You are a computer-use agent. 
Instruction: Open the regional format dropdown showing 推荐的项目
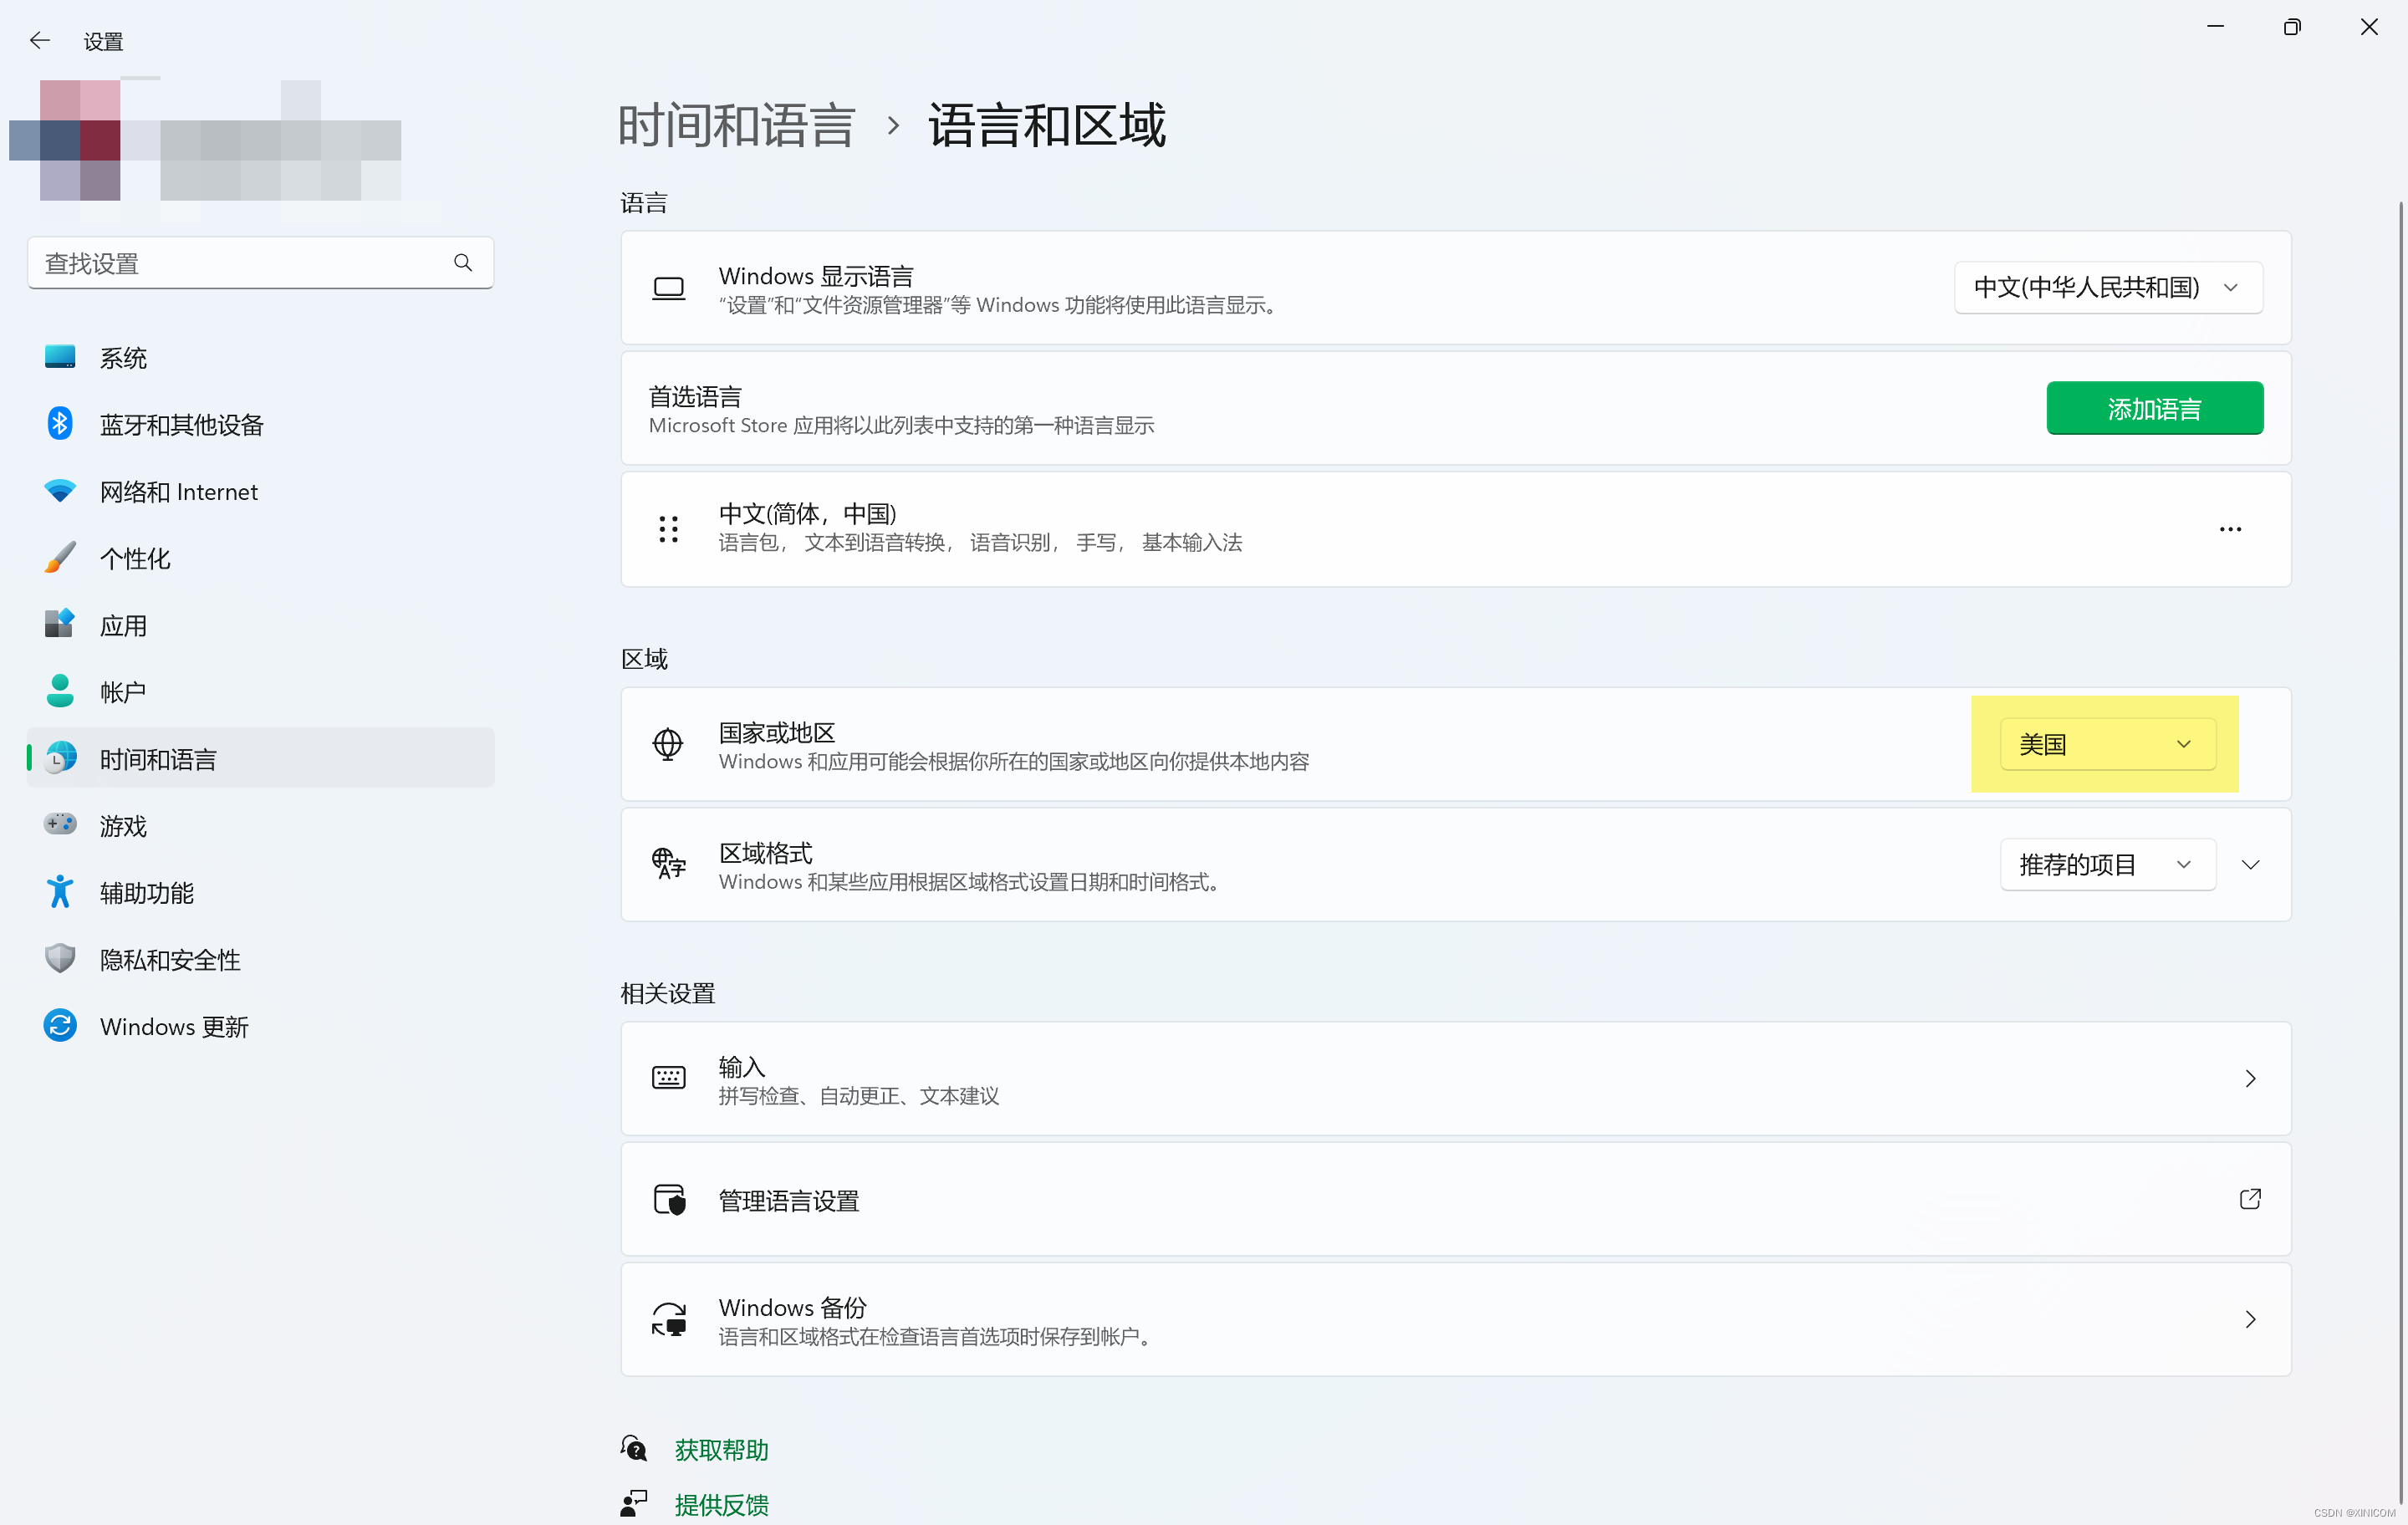(x=2107, y=864)
